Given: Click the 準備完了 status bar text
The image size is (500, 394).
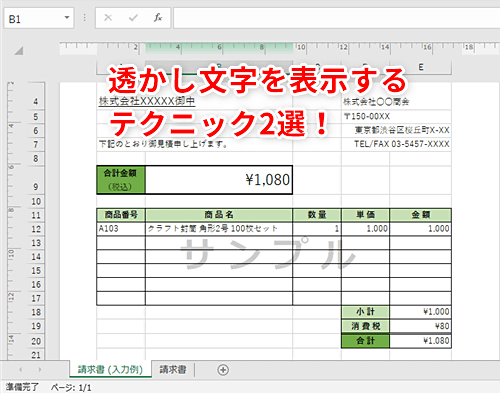Looking at the screenshot, I should (x=22, y=387).
